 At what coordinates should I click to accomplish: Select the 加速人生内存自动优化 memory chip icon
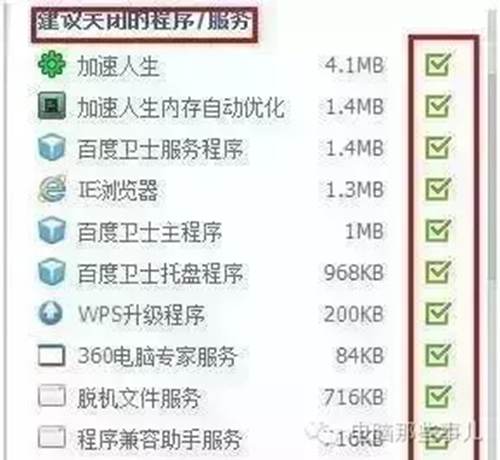tap(52, 106)
